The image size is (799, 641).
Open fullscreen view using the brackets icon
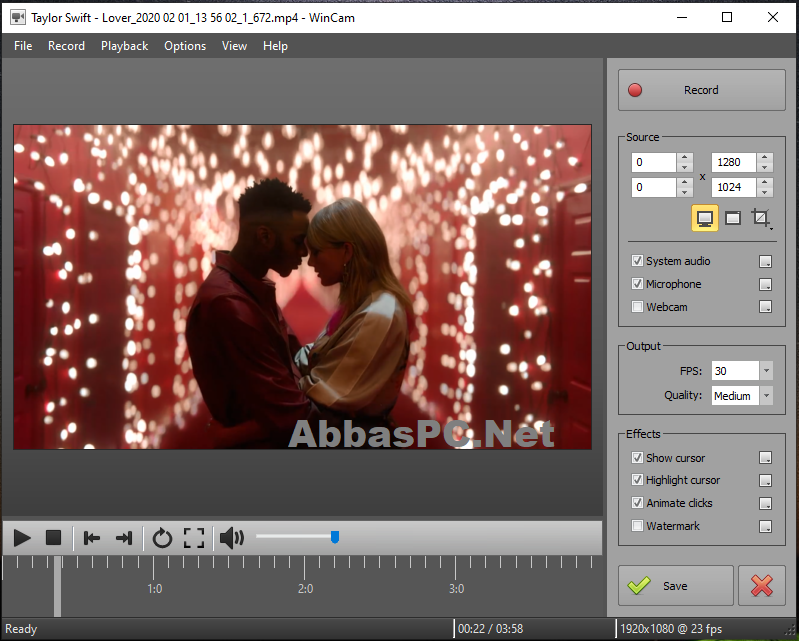(194, 538)
